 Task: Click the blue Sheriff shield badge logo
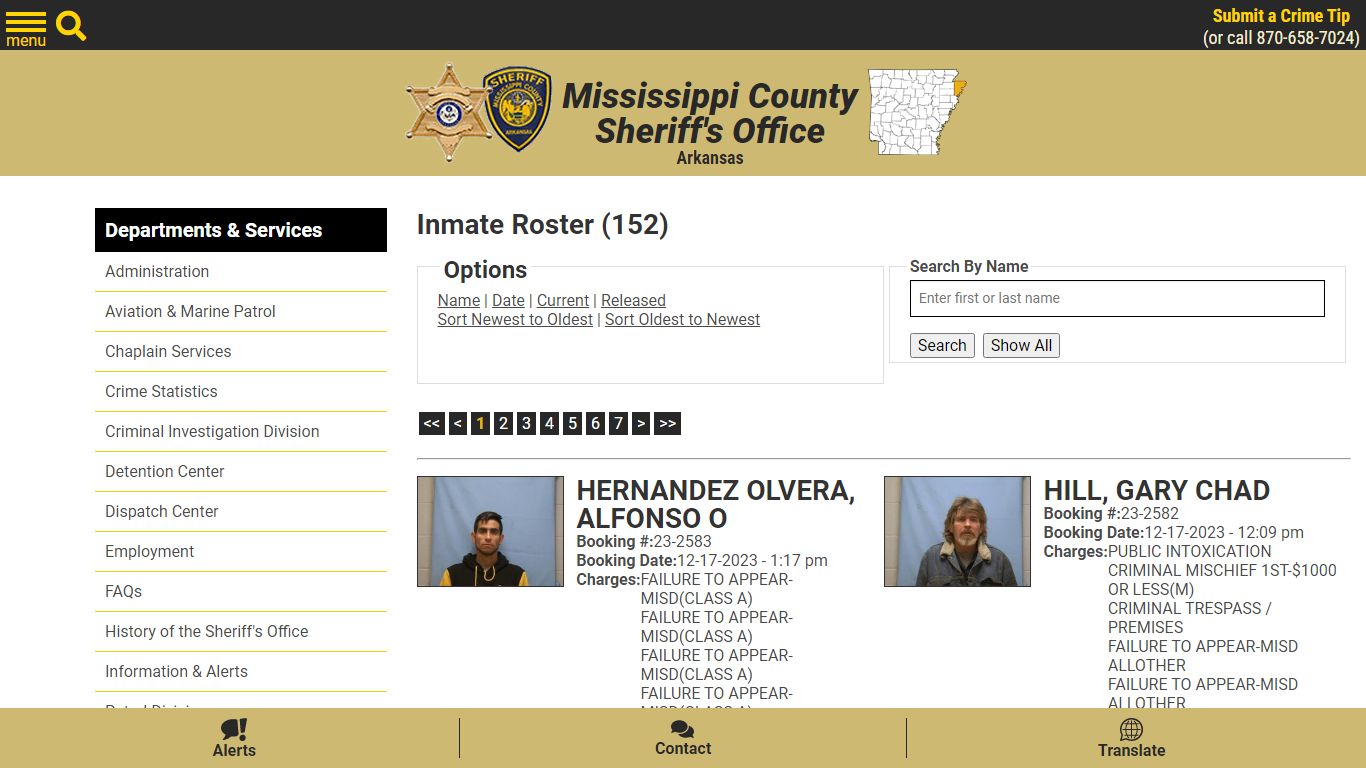[x=517, y=110]
